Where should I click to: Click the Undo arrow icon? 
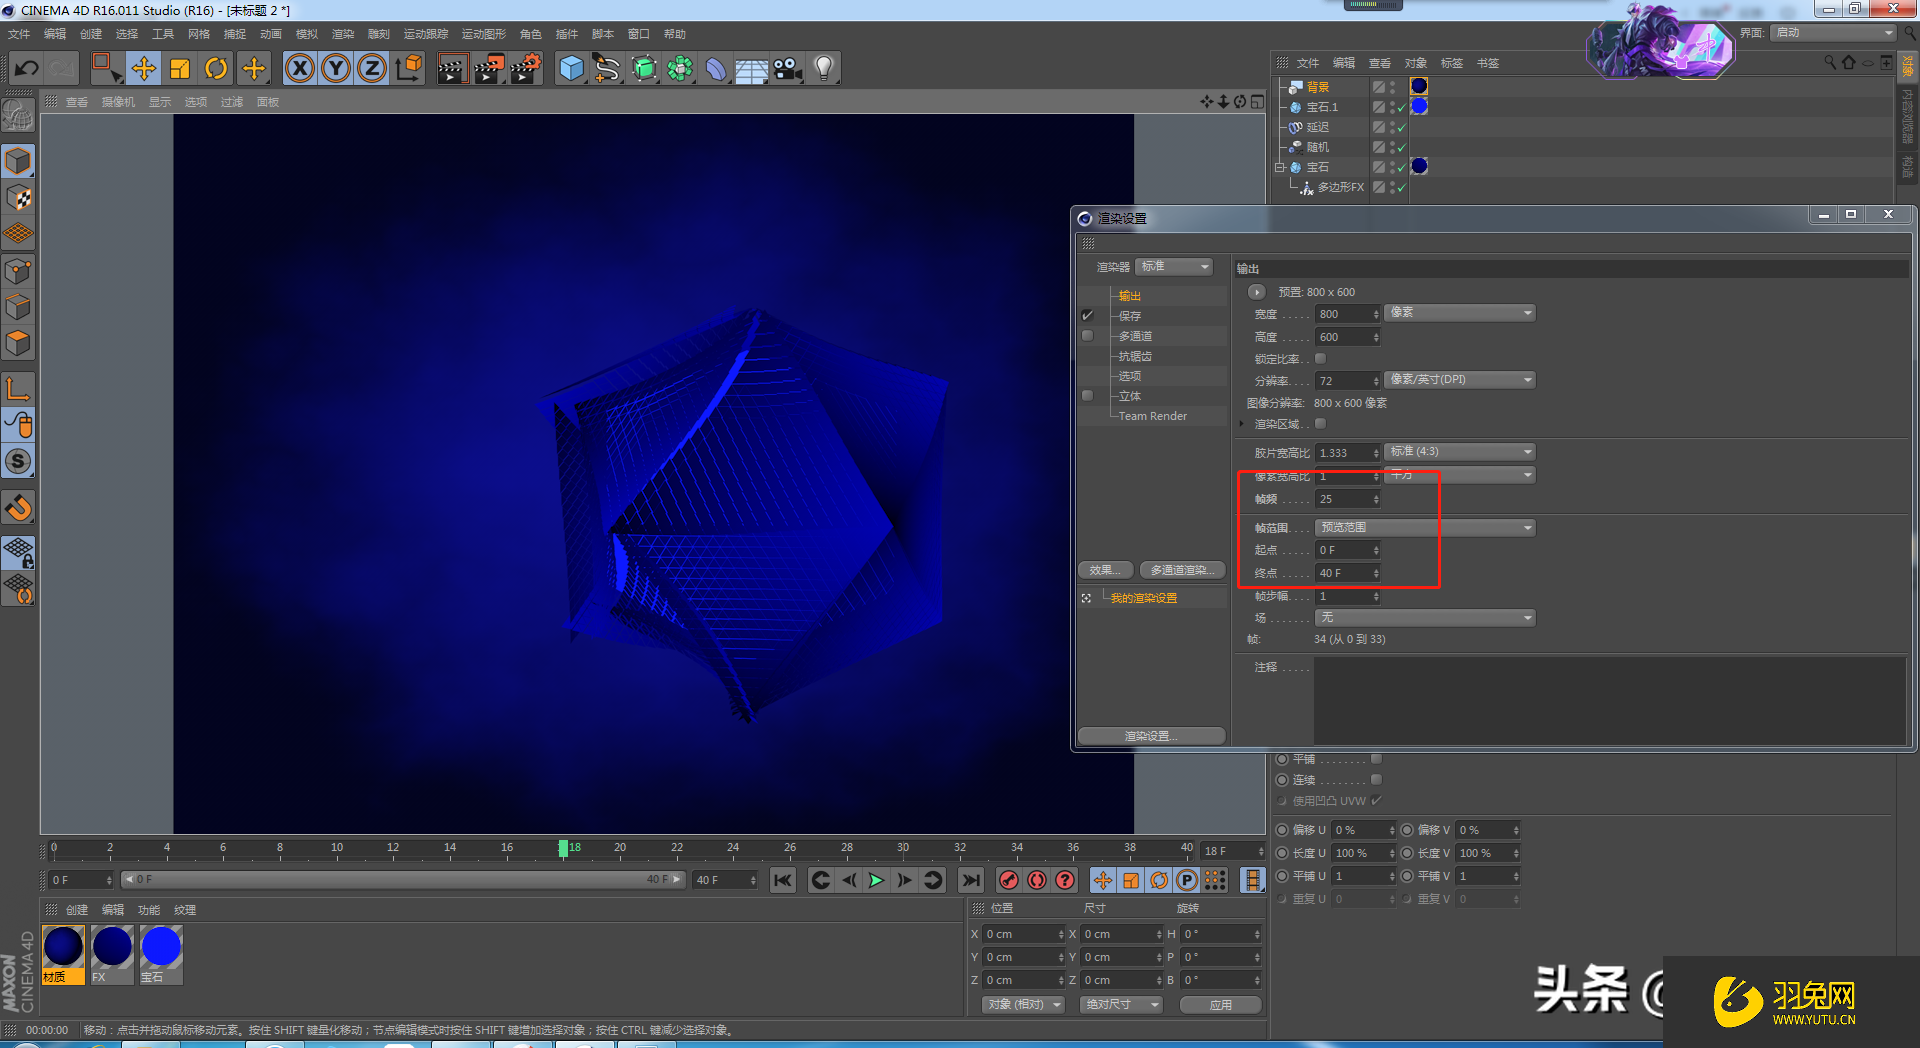click(27, 68)
